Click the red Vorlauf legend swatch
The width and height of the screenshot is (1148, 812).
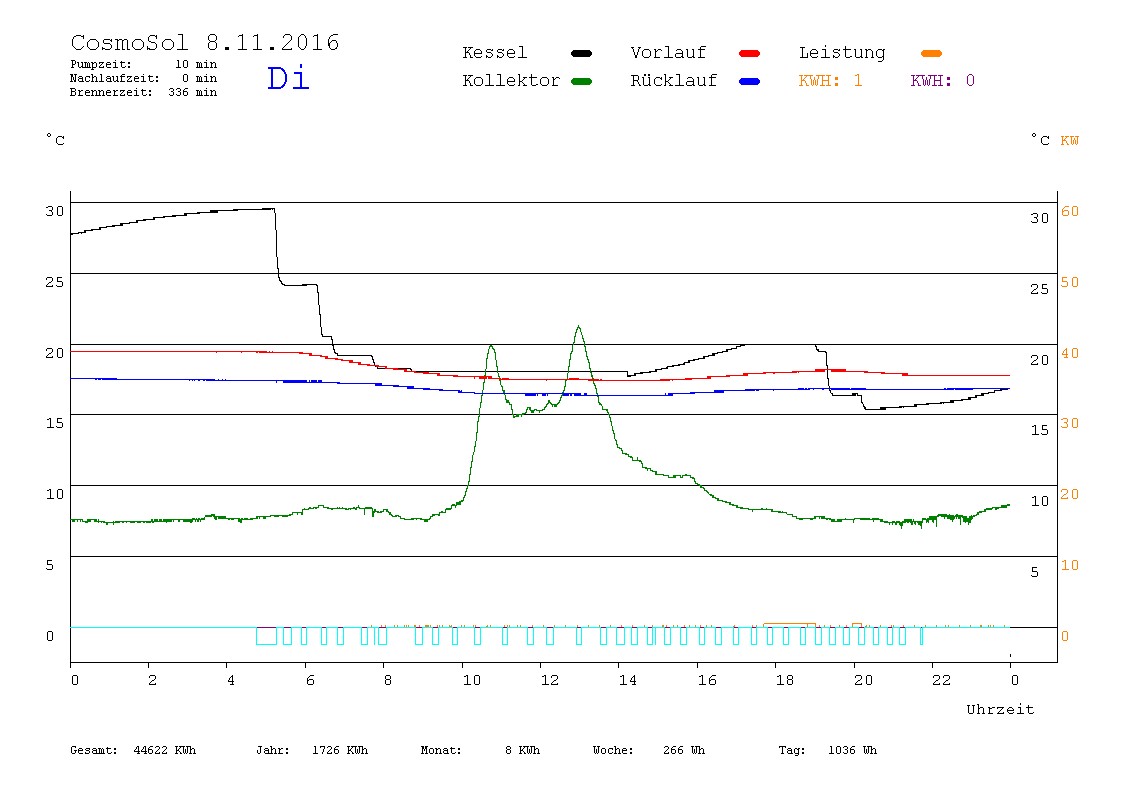tap(750, 53)
